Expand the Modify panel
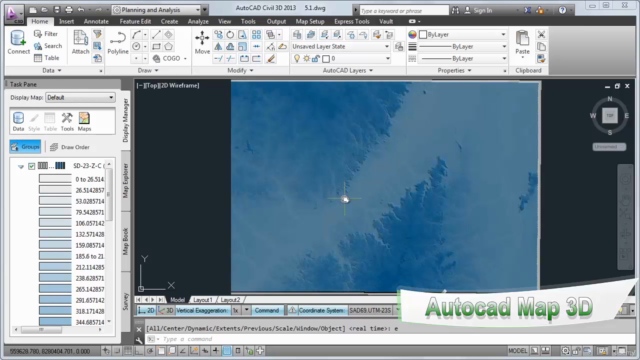This screenshot has height=360, width=640. 240,71
